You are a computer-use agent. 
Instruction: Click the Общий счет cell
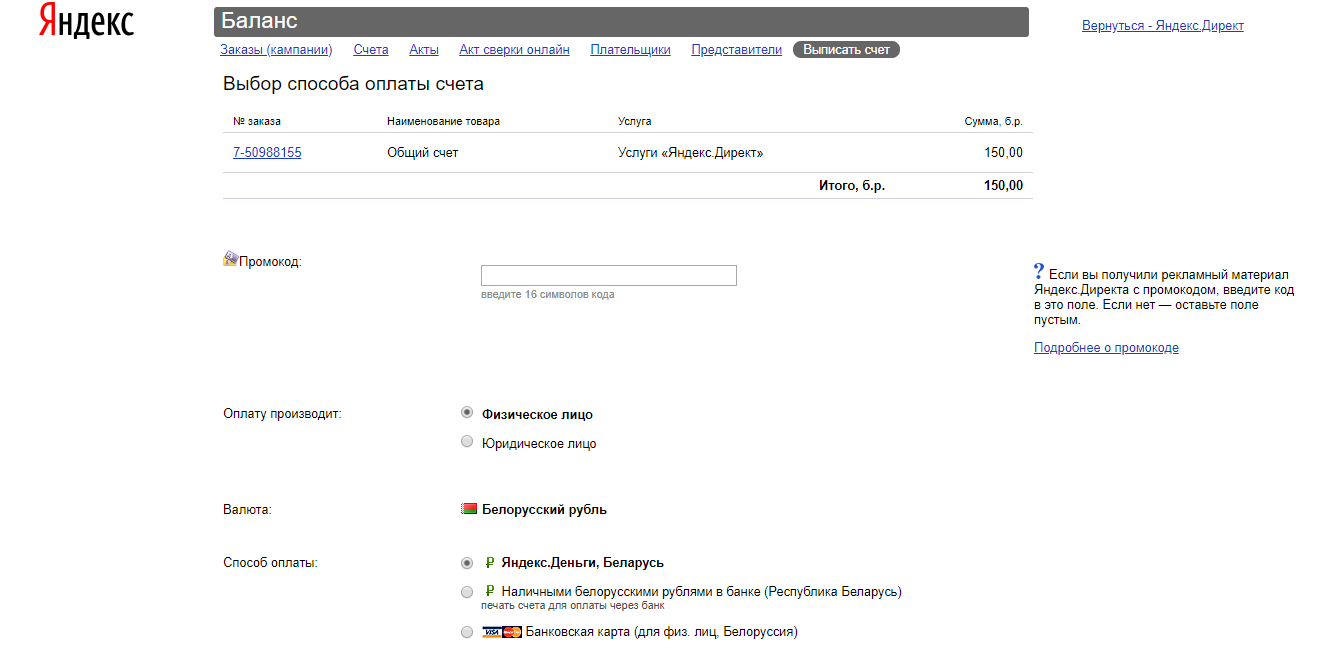[x=422, y=153]
